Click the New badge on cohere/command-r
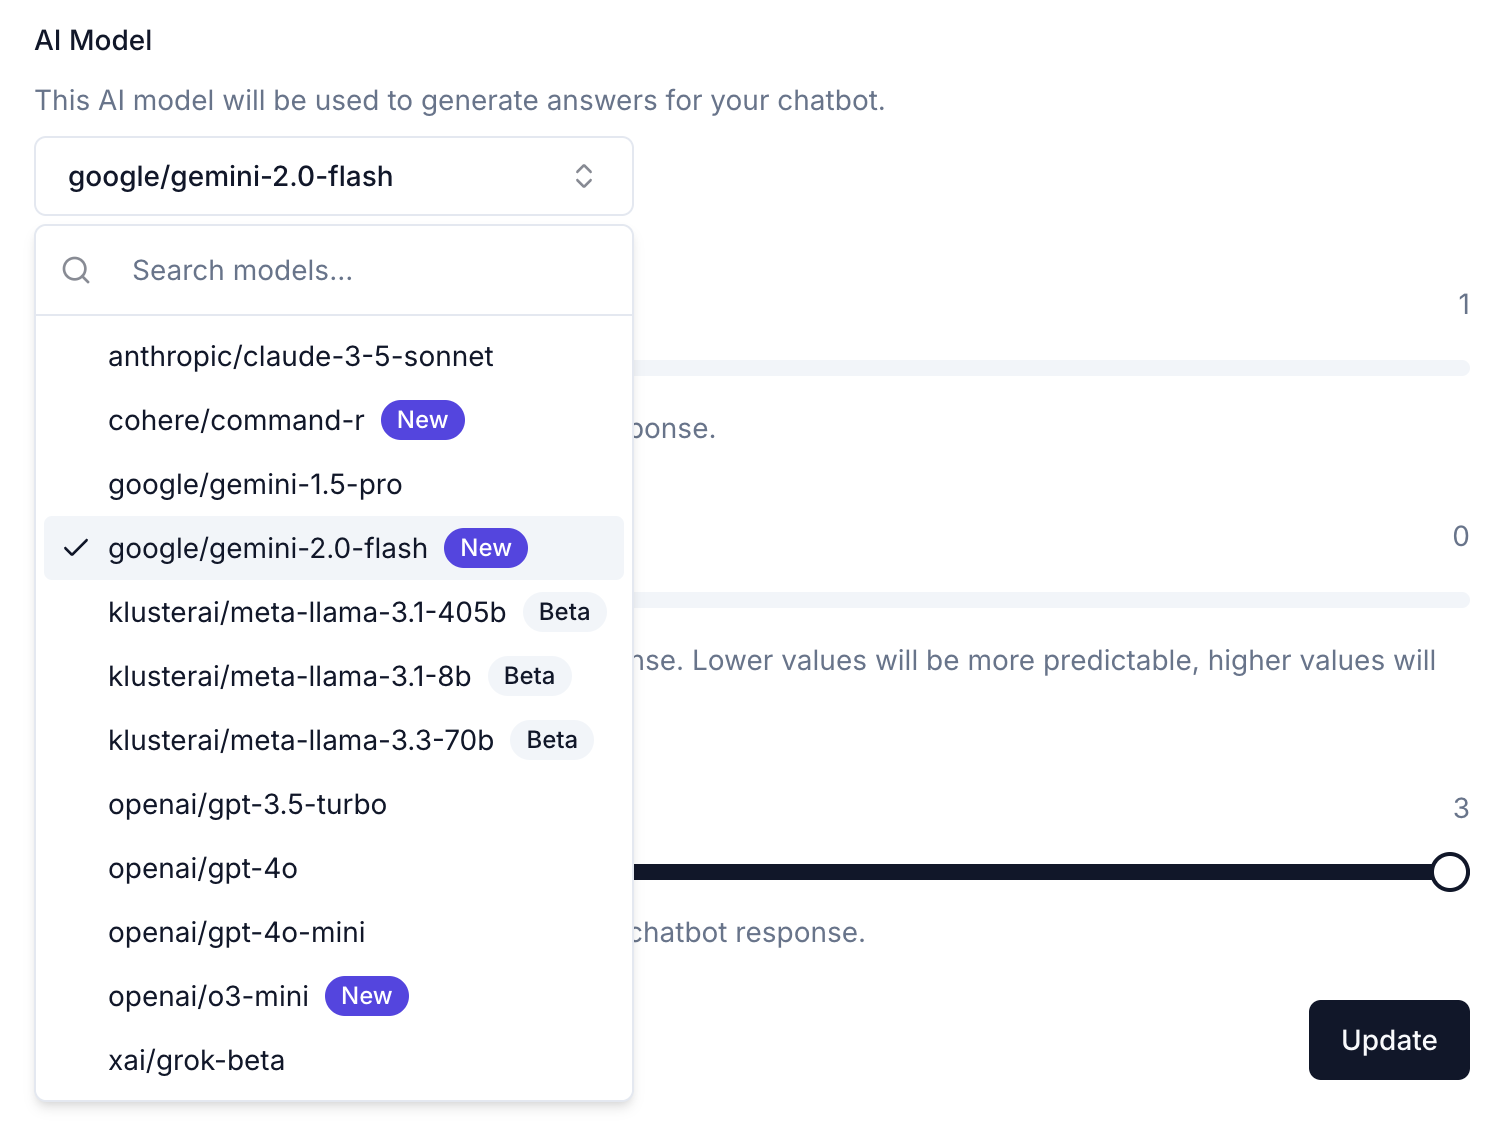The width and height of the screenshot is (1504, 1124). [x=422, y=420]
